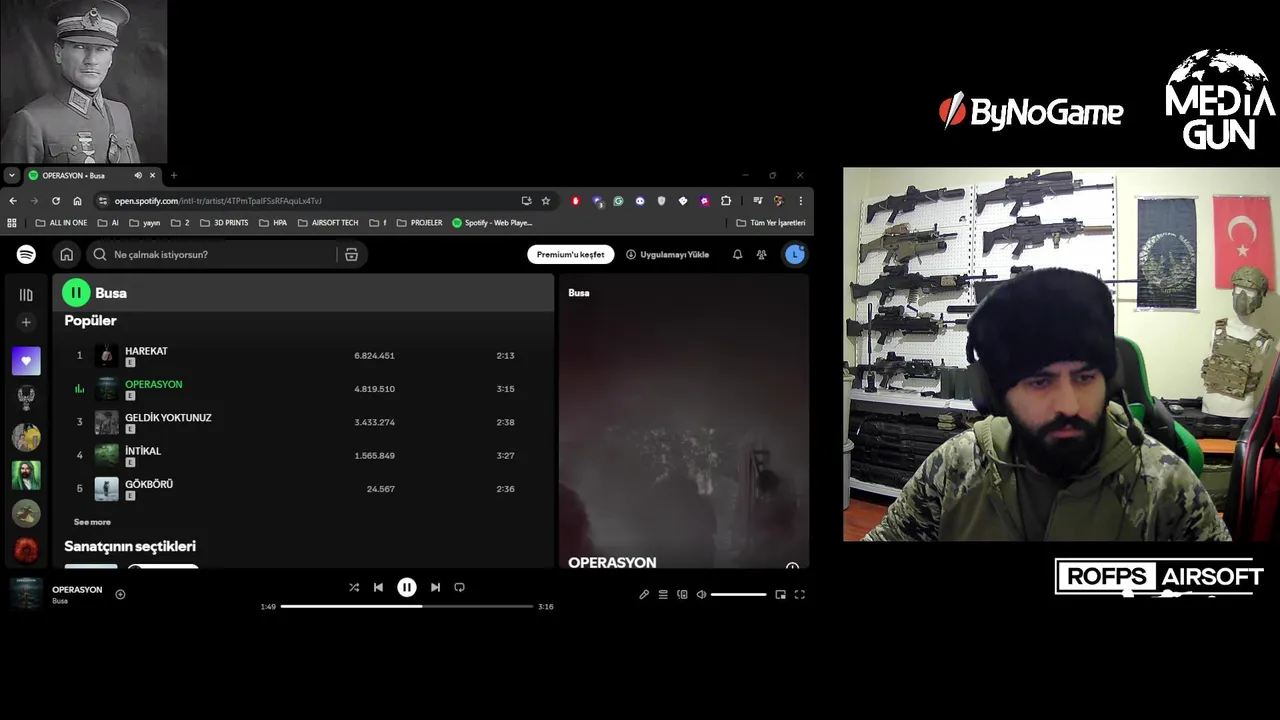Image resolution: width=1280 pixels, height=720 pixels.
Task: Open the HPA bookmark folder
Action: 273,223
